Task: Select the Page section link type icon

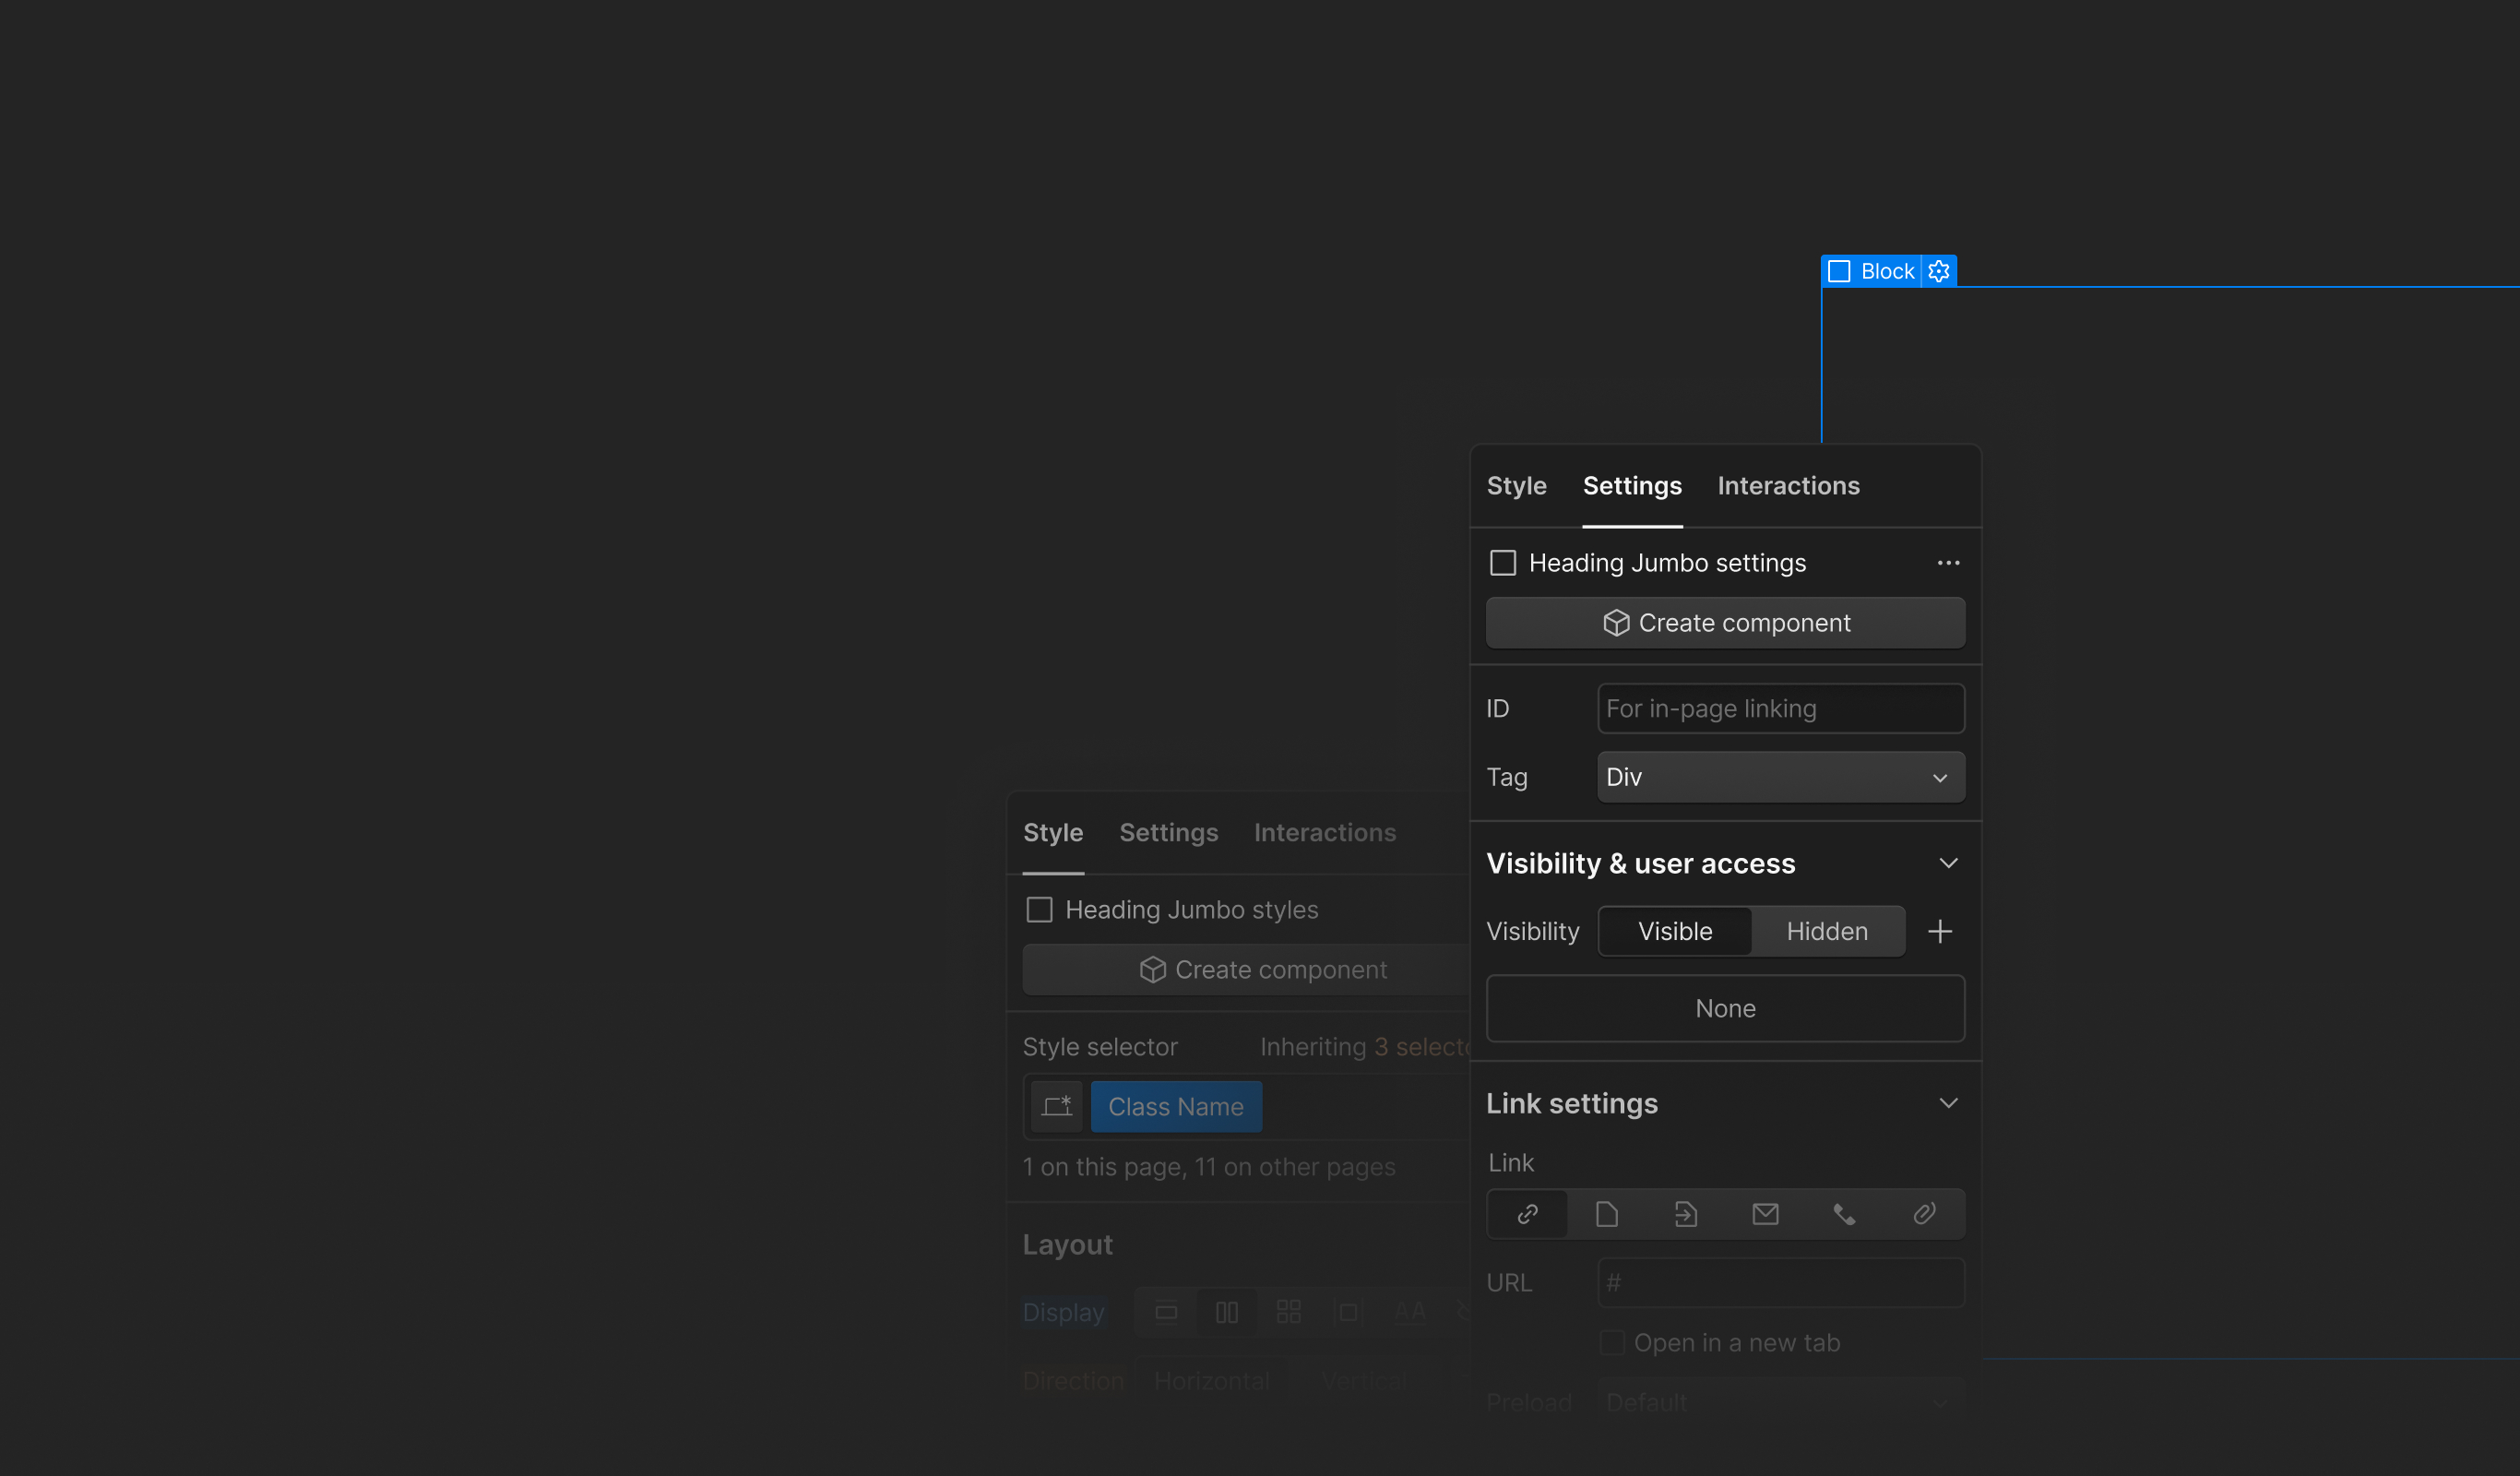Action: (1686, 1214)
